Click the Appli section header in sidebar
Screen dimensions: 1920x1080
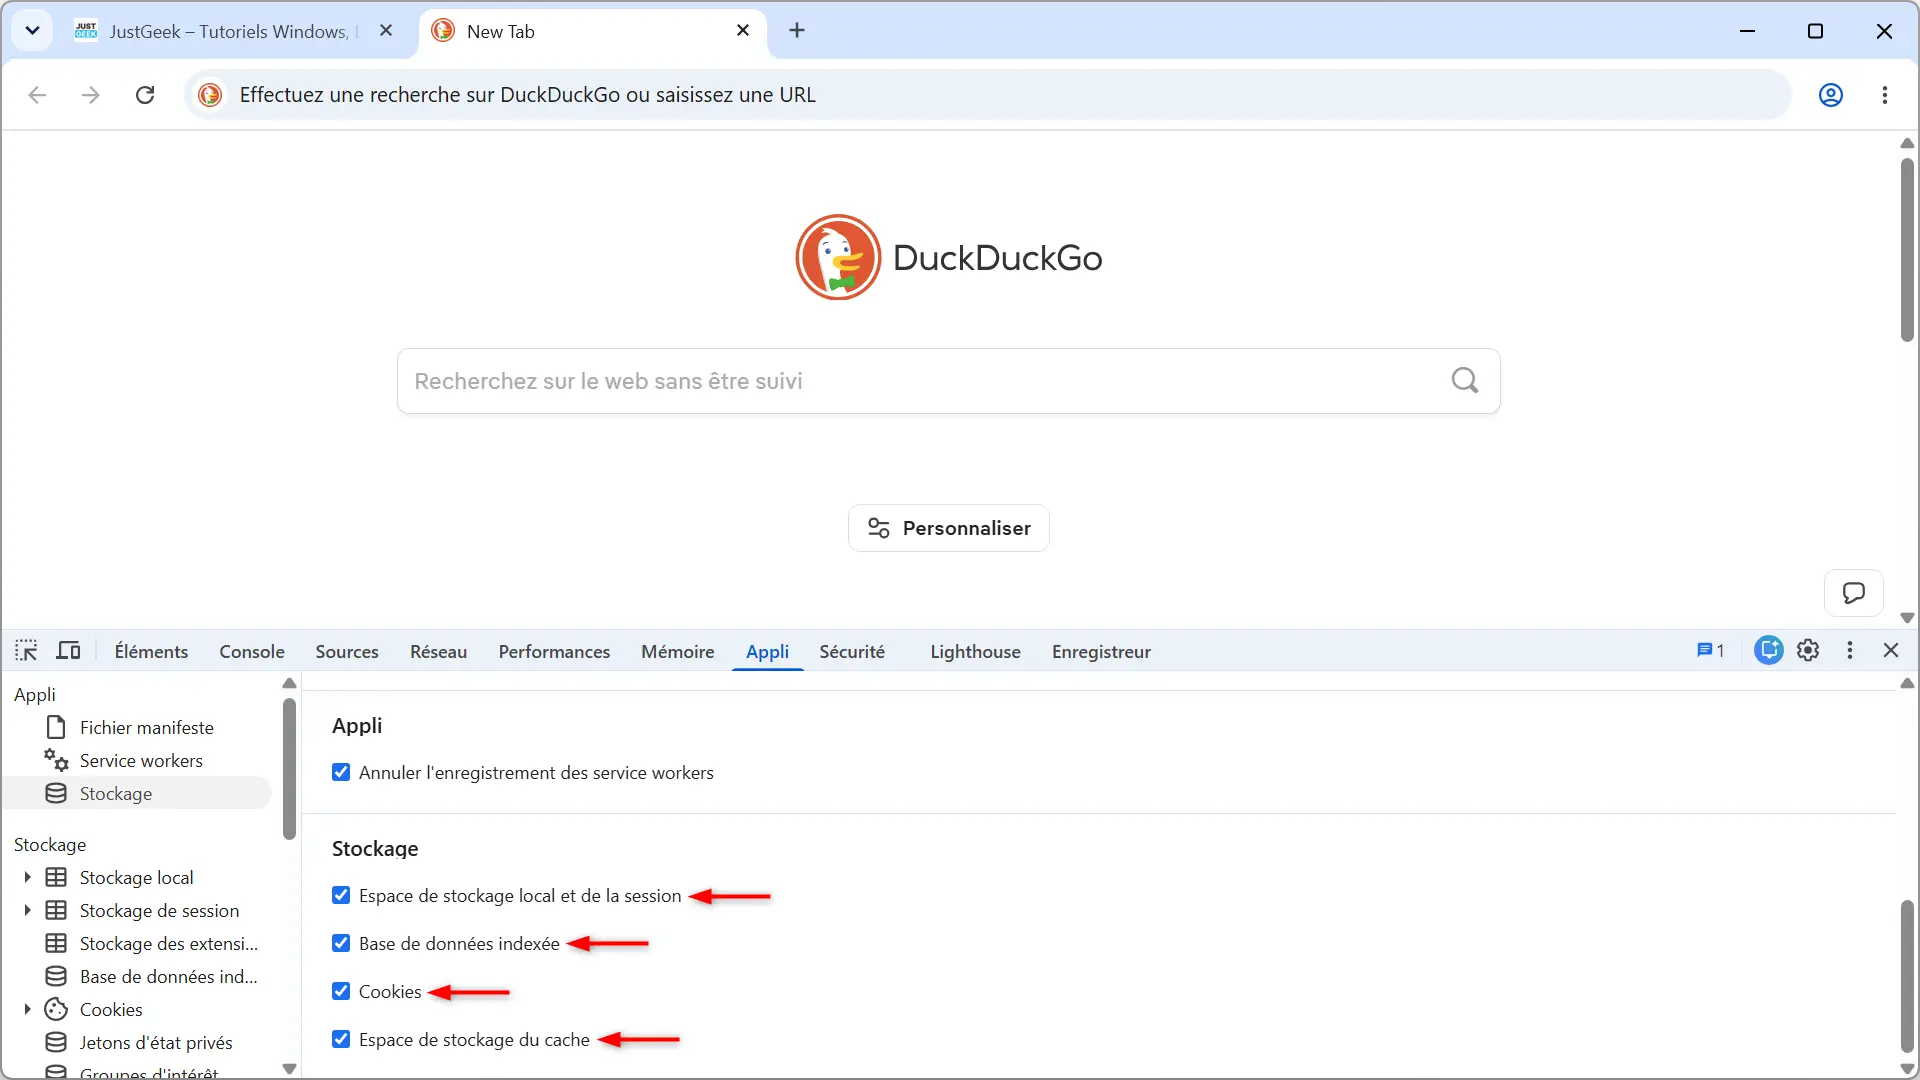35,695
